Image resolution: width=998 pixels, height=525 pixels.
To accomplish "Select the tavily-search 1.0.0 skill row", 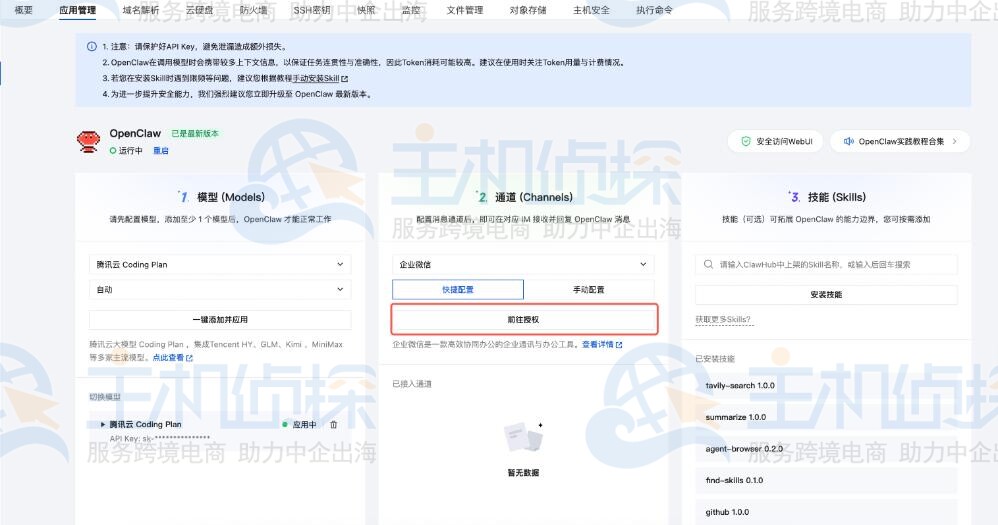I will coord(826,386).
